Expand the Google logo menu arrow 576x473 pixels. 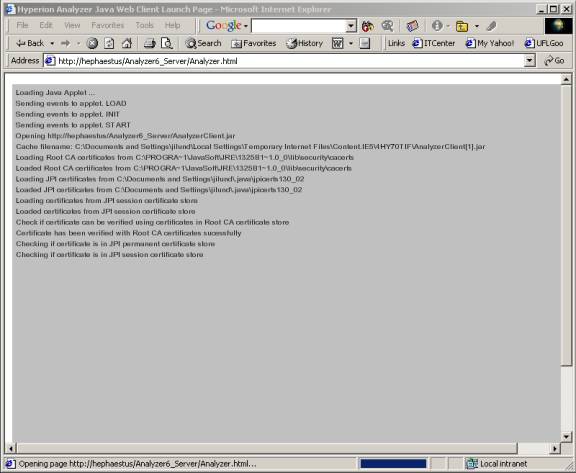click(x=246, y=26)
